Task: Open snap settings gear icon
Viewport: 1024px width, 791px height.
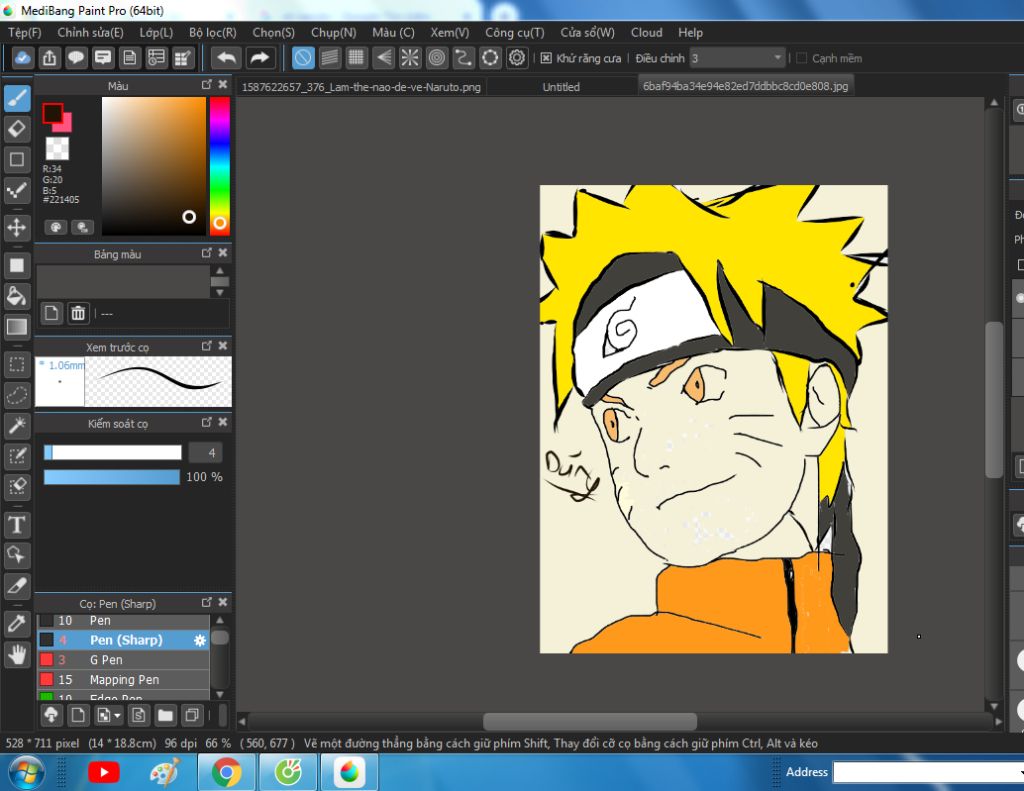Action: tap(517, 58)
